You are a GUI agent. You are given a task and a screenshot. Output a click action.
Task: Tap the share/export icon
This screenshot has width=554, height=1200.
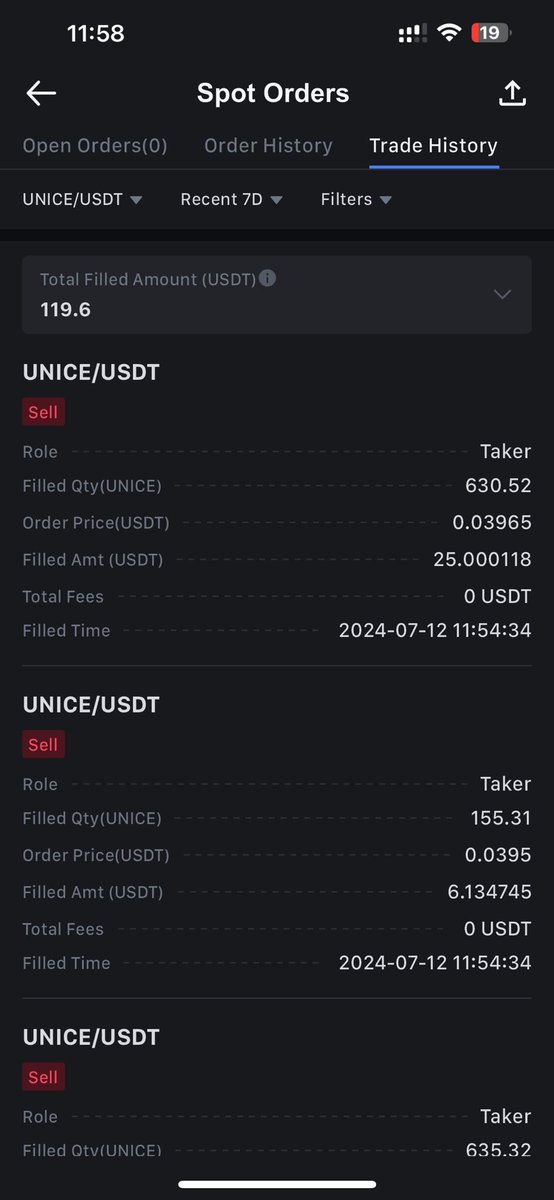512,94
